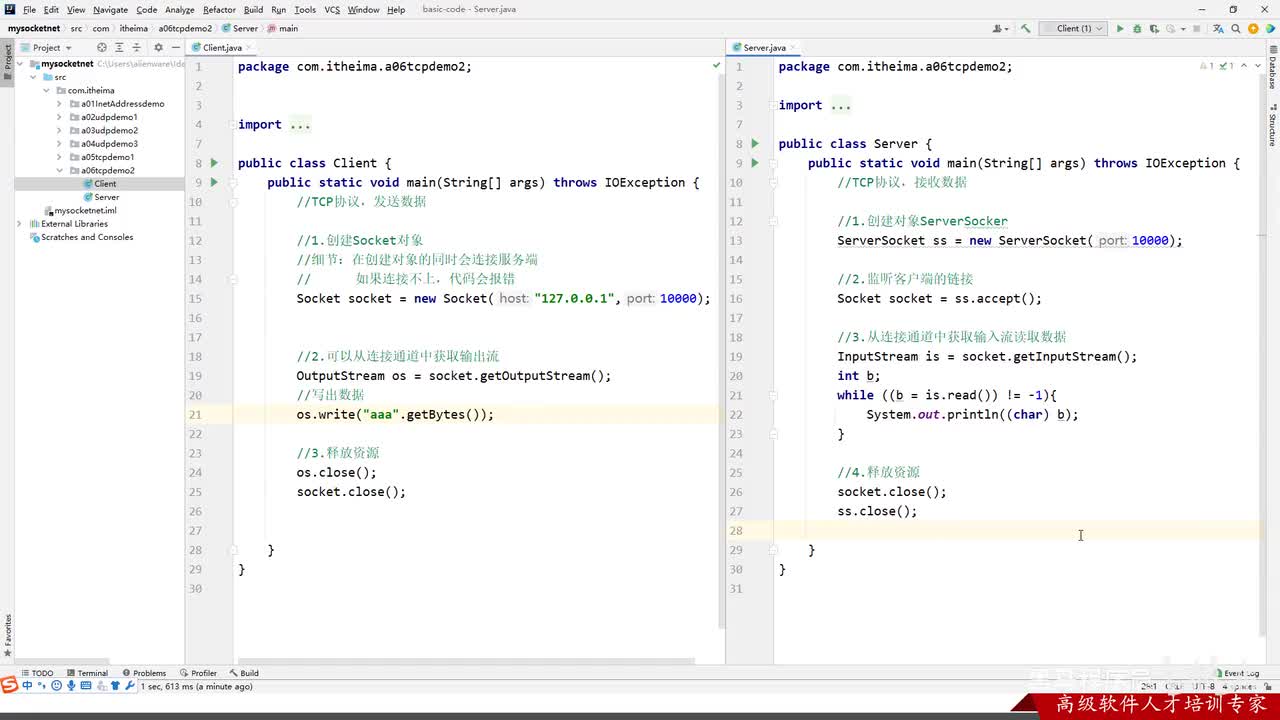Open the Client (1) run configuration dropdown
This screenshot has width=1280, height=720.
1079,29
